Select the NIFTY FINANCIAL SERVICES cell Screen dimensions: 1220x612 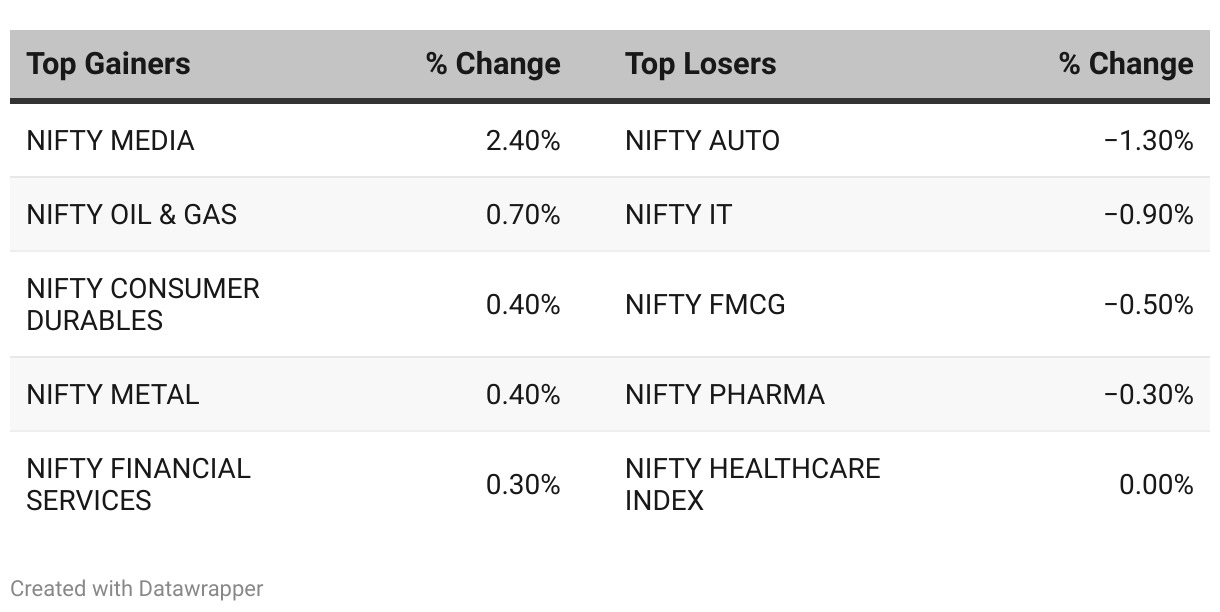coord(138,484)
